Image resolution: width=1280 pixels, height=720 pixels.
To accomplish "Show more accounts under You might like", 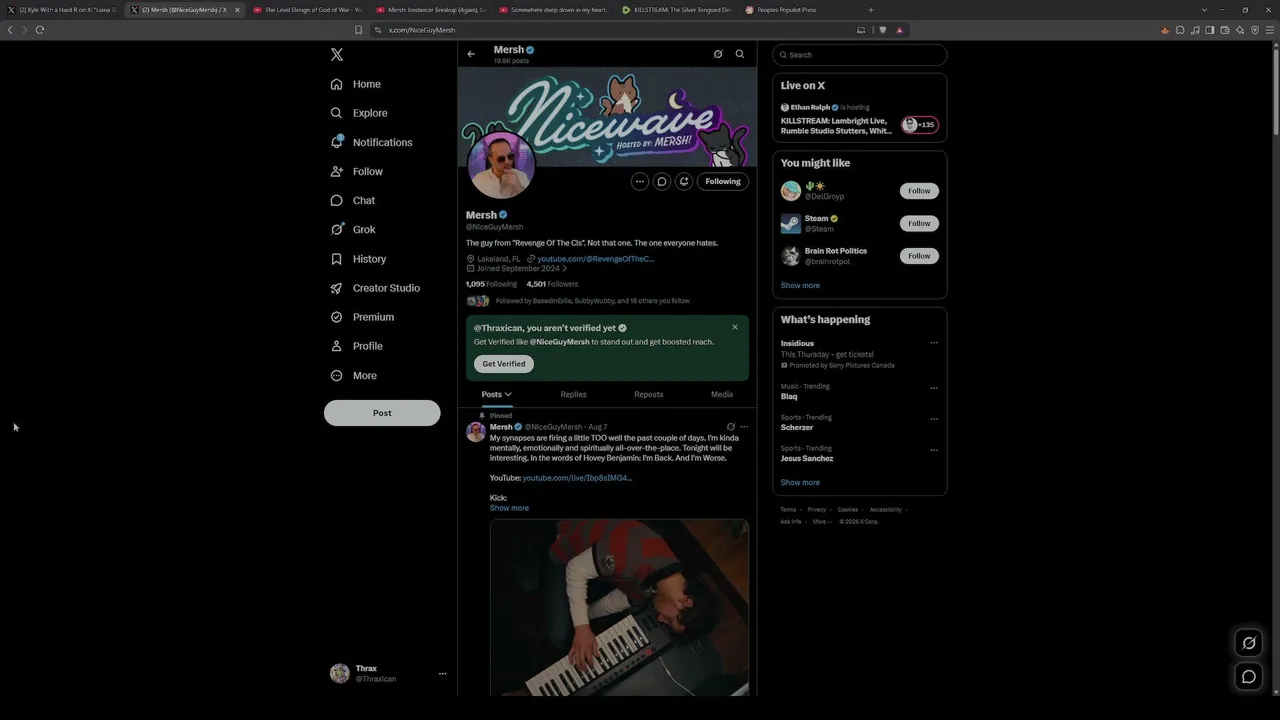I will [x=800, y=286].
